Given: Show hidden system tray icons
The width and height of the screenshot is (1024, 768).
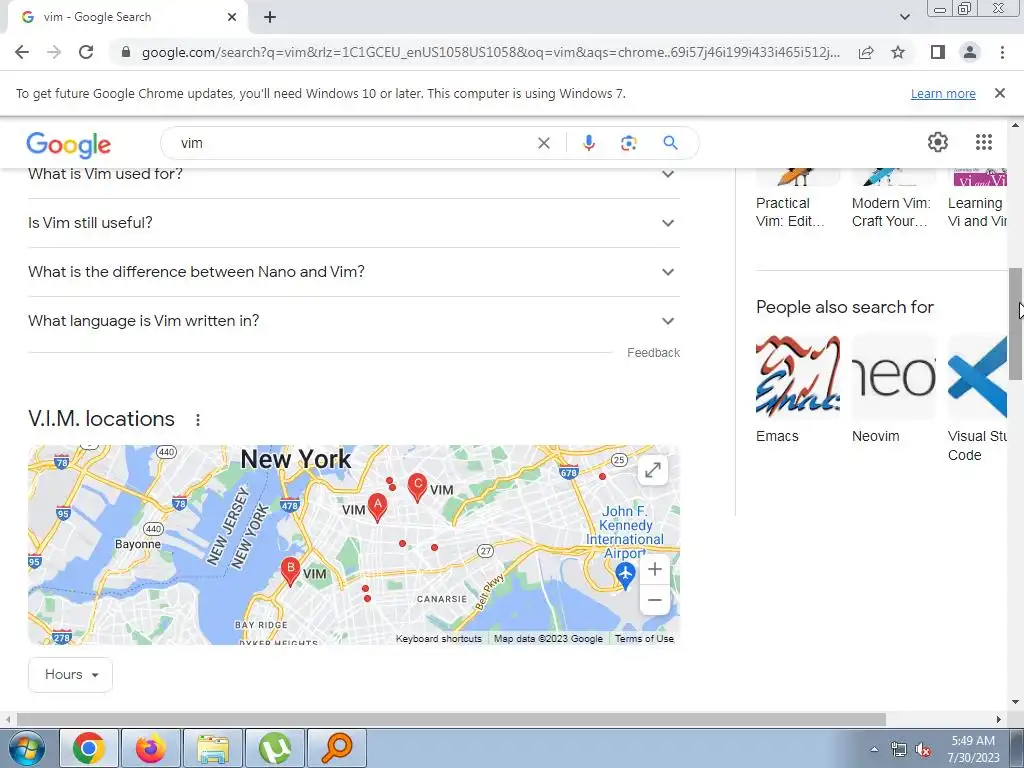Looking at the screenshot, I should point(874,749).
